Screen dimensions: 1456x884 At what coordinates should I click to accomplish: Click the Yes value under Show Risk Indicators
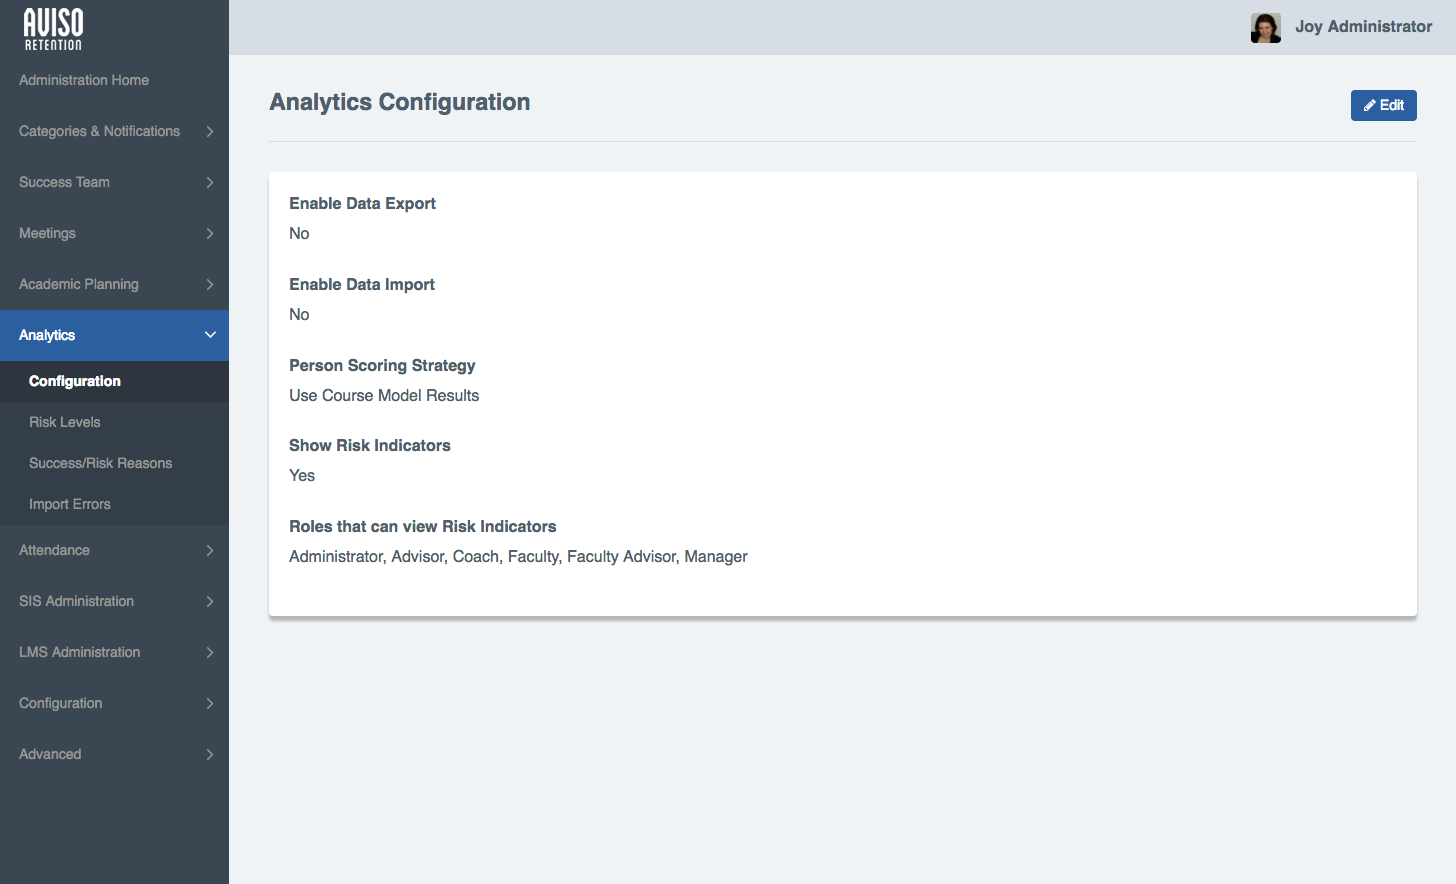pyautogui.click(x=302, y=475)
